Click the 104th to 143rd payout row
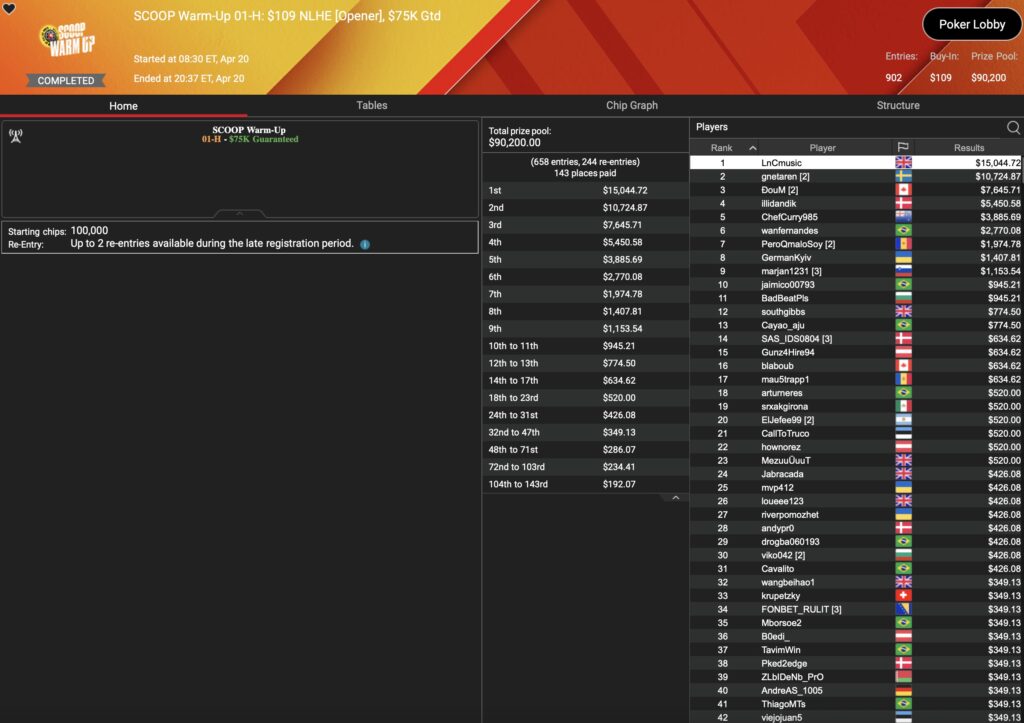The image size is (1024, 723). (585, 484)
